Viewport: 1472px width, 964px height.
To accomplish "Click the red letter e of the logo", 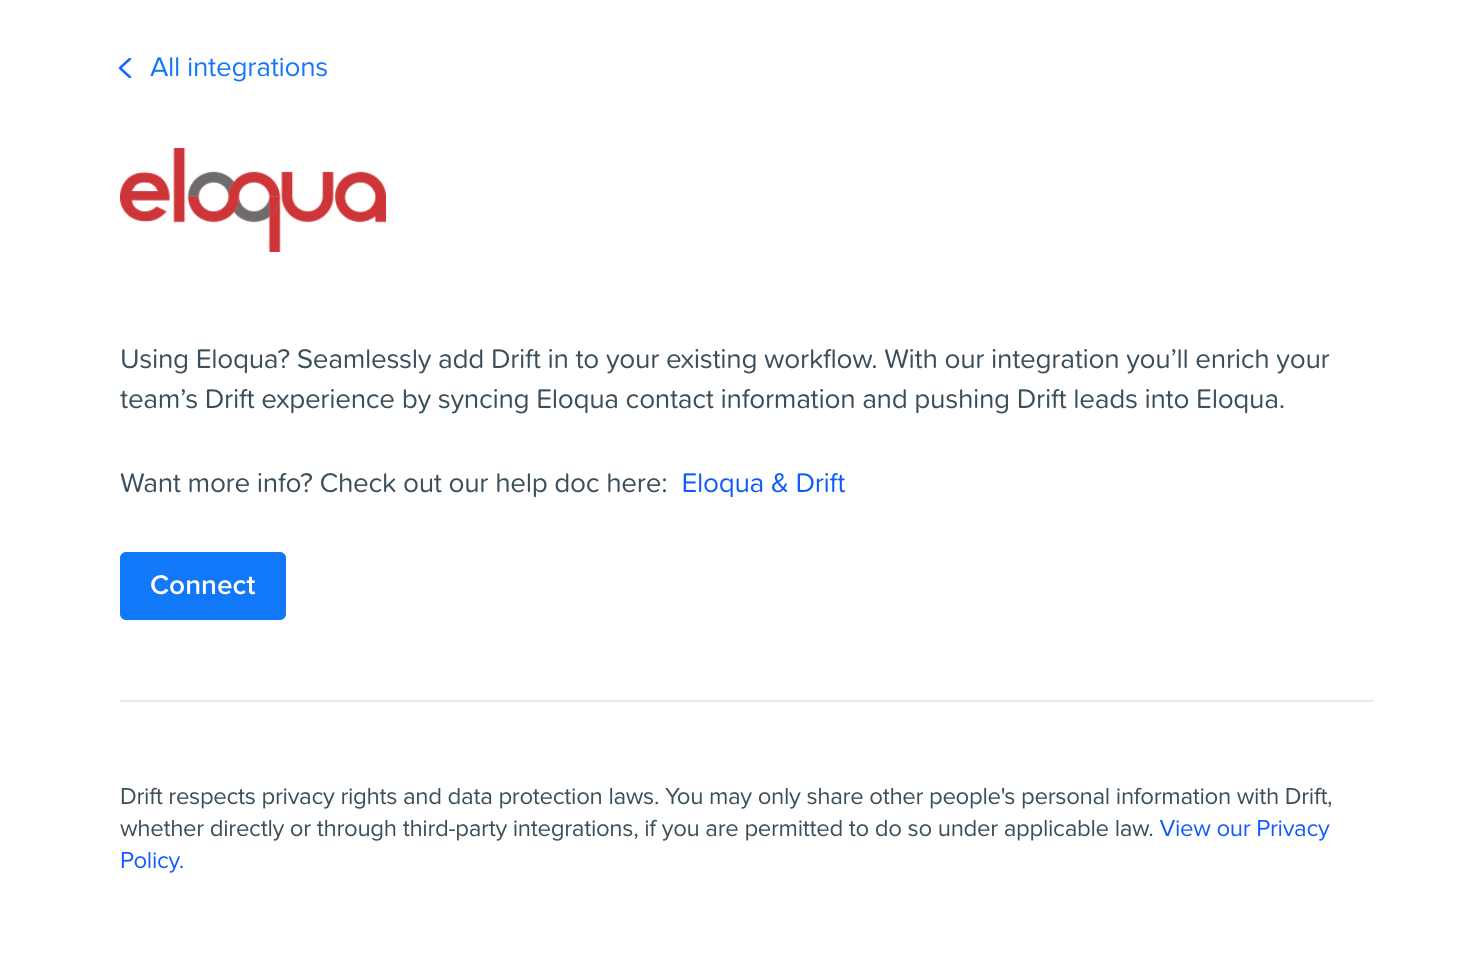I will 145,196.
